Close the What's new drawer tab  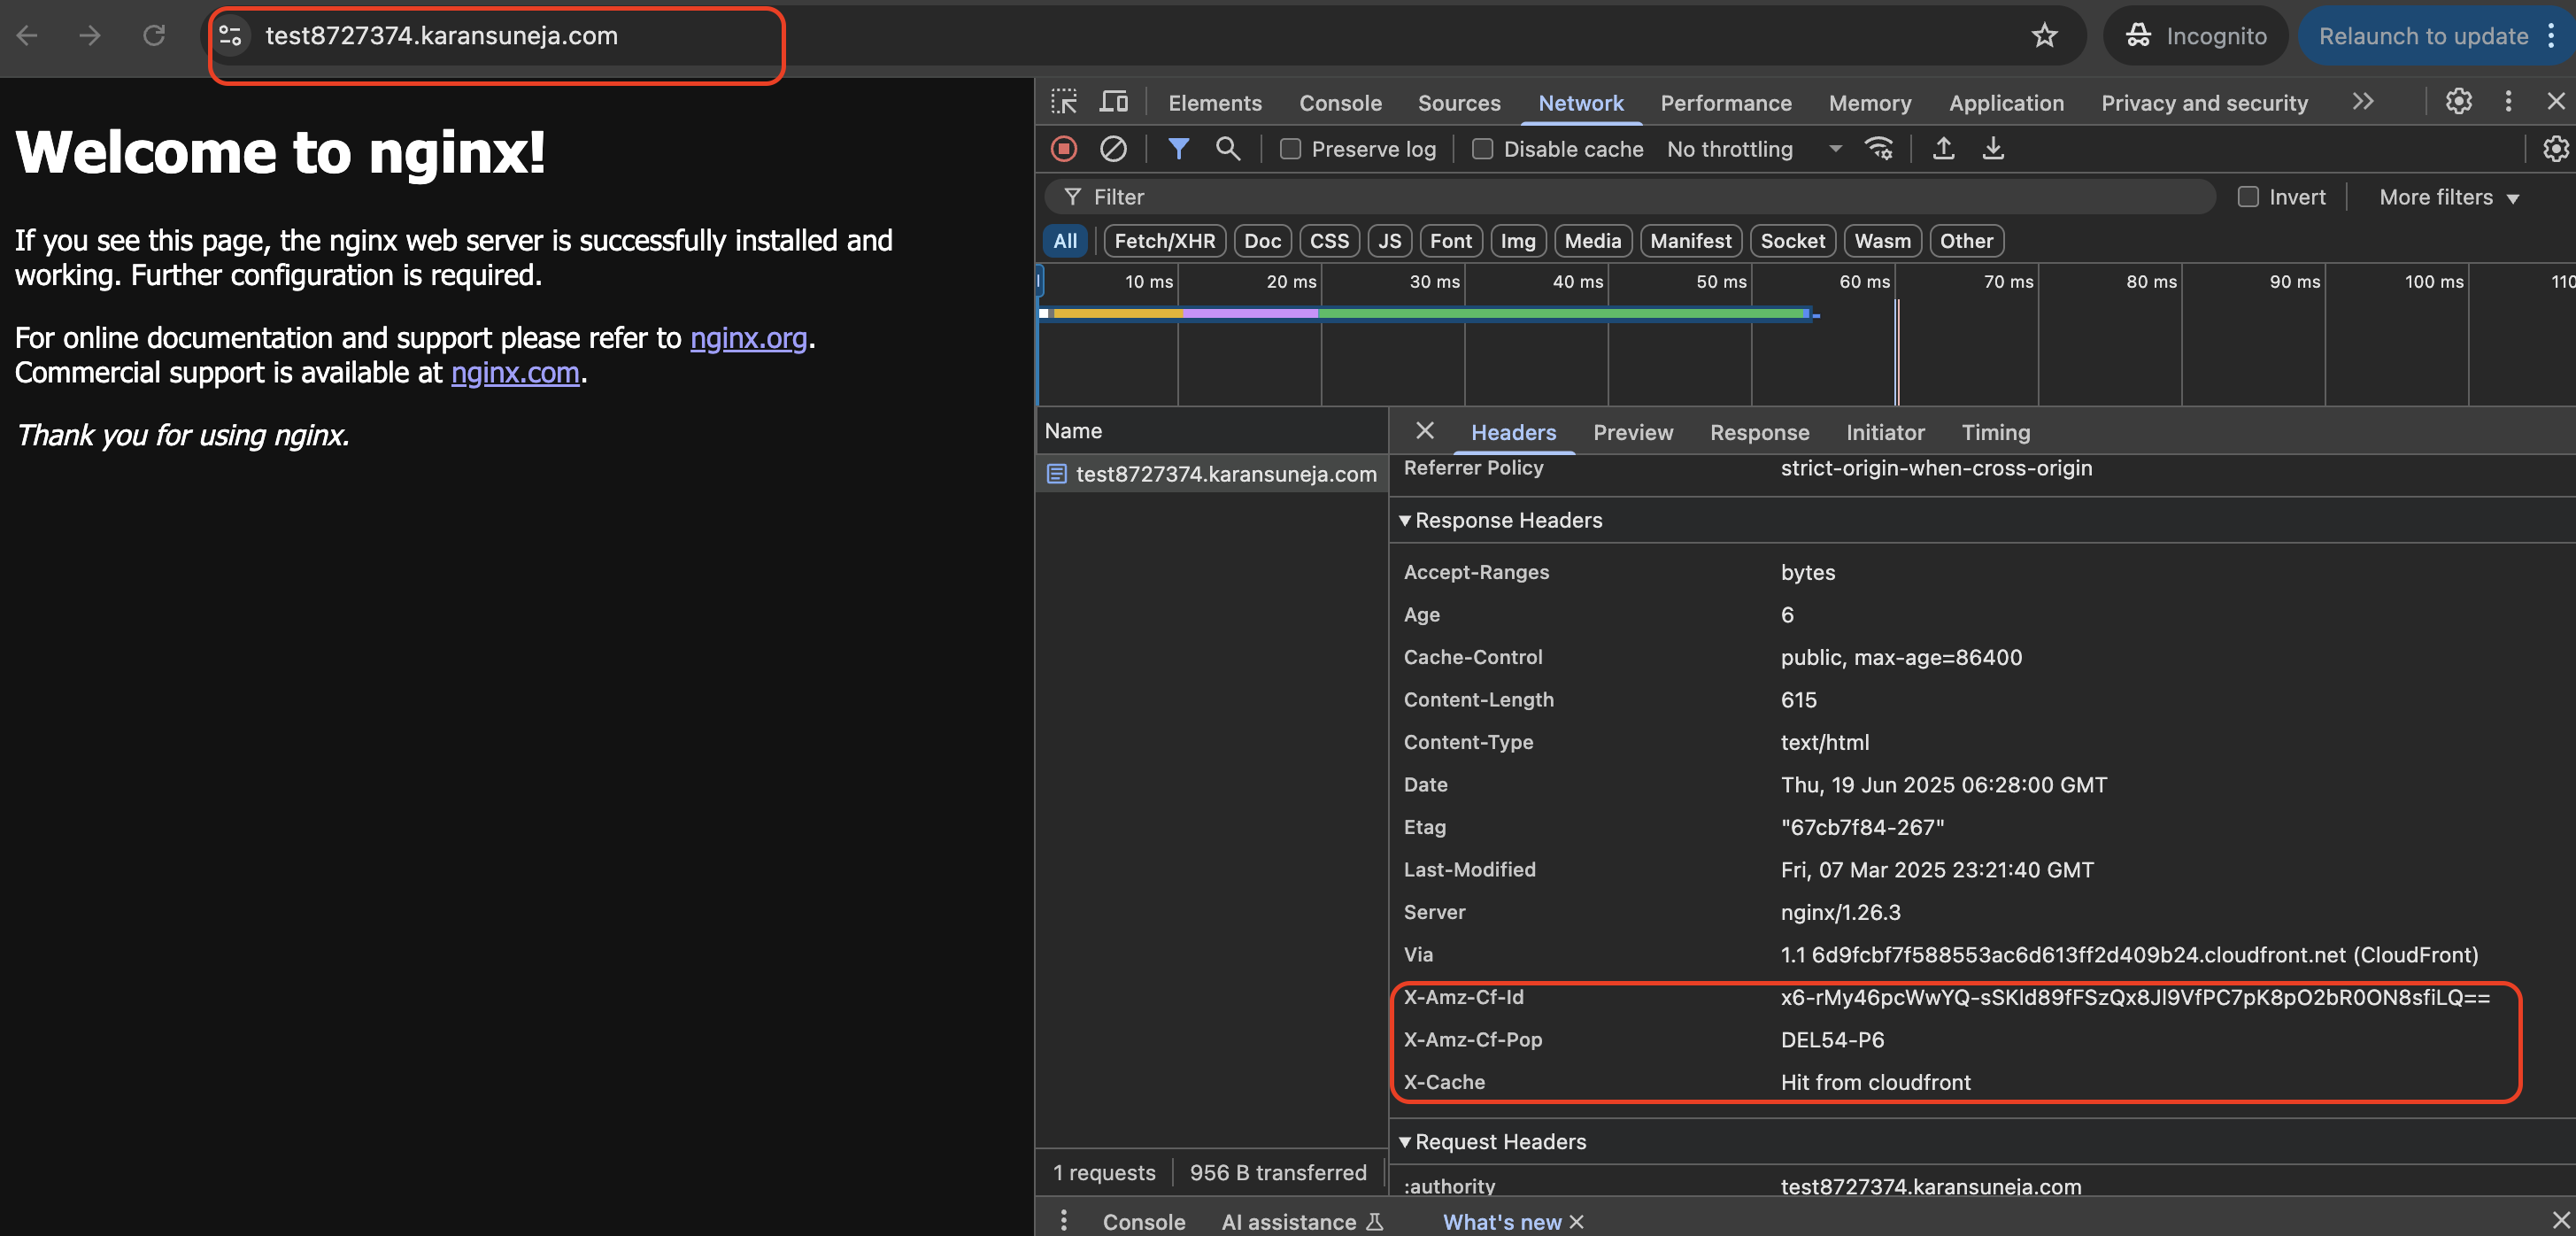(1577, 1221)
